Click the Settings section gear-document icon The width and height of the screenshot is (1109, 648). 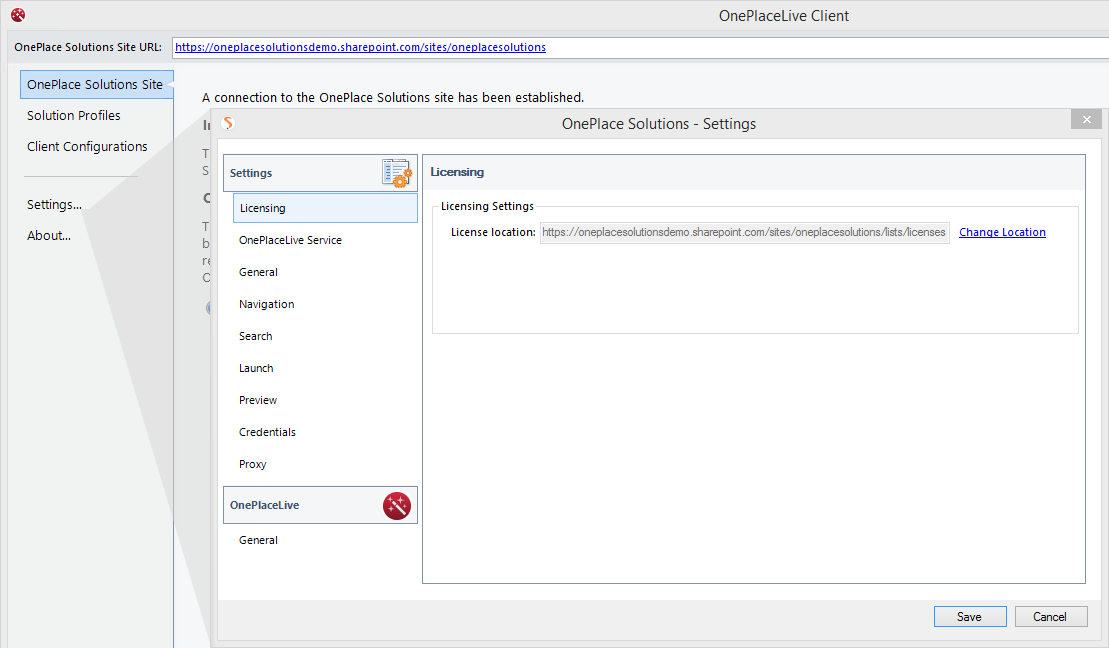(397, 173)
